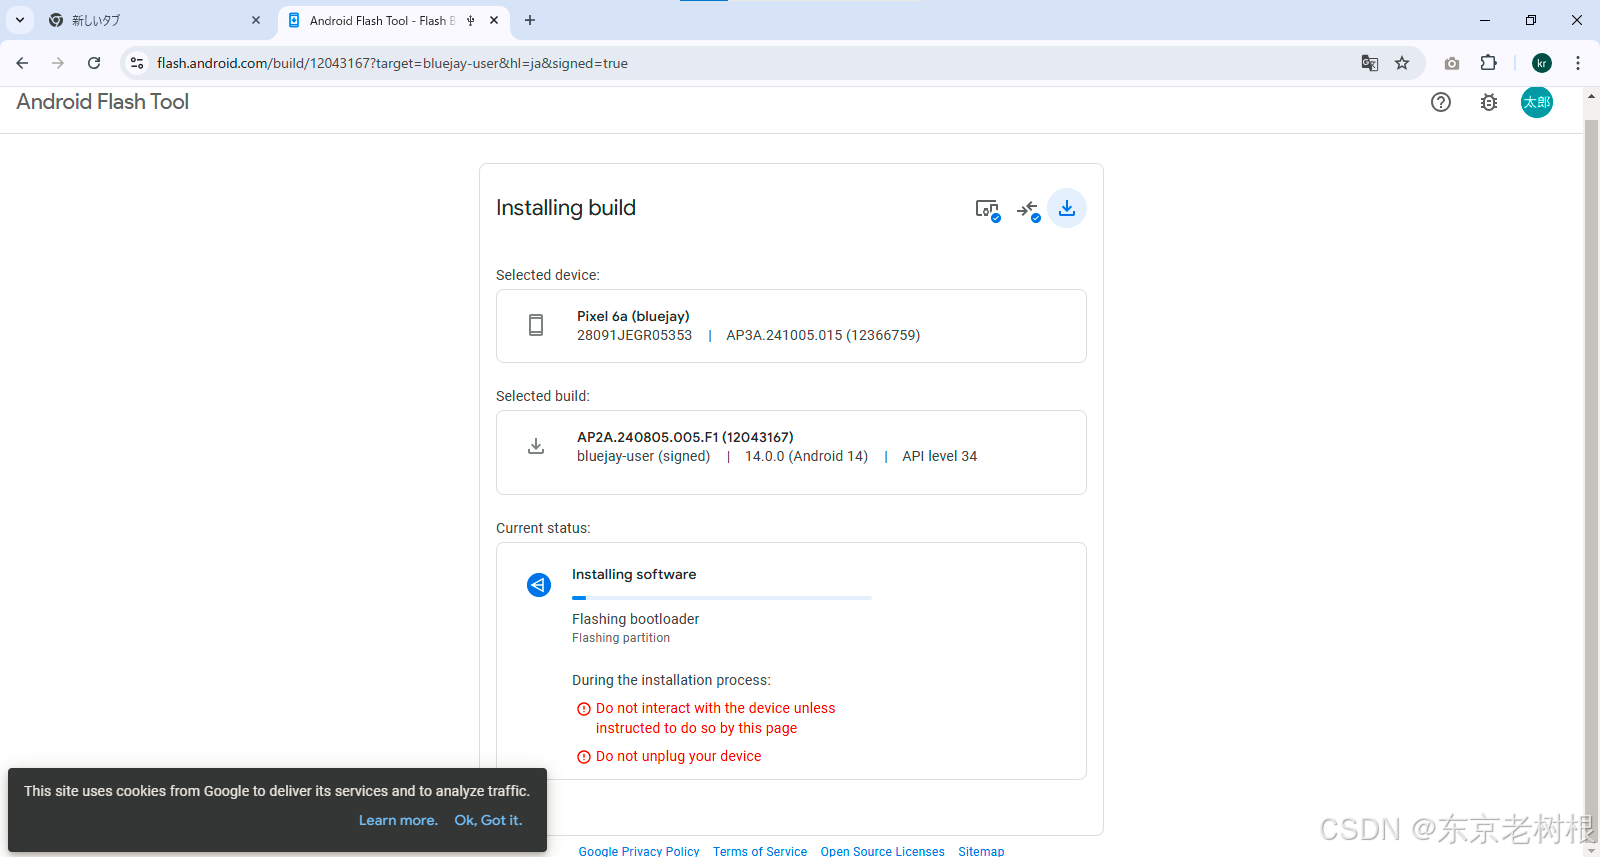Click the blue Installing software status icon
Image resolution: width=1600 pixels, height=857 pixels.
(x=539, y=585)
